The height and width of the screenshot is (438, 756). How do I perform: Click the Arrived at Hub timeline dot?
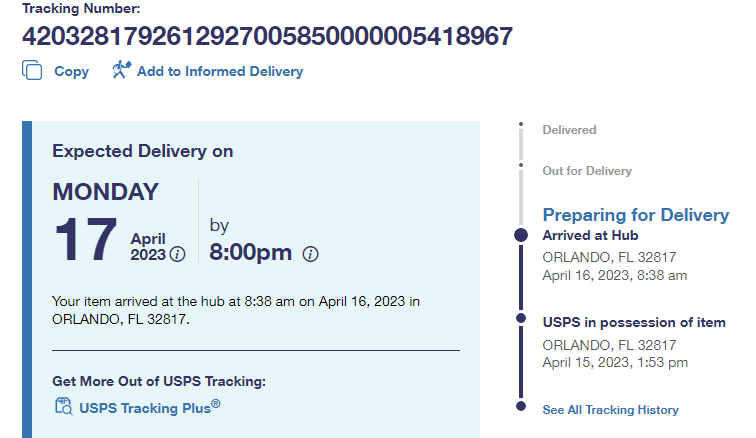point(520,235)
